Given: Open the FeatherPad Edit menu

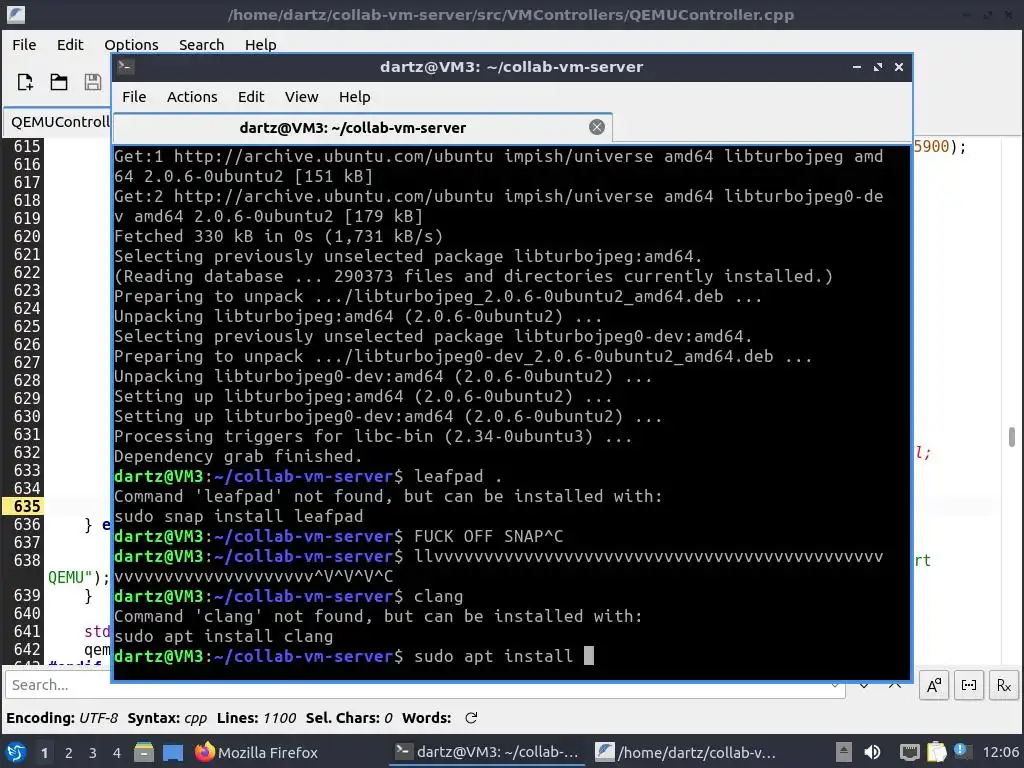Looking at the screenshot, I should click(x=70, y=45).
